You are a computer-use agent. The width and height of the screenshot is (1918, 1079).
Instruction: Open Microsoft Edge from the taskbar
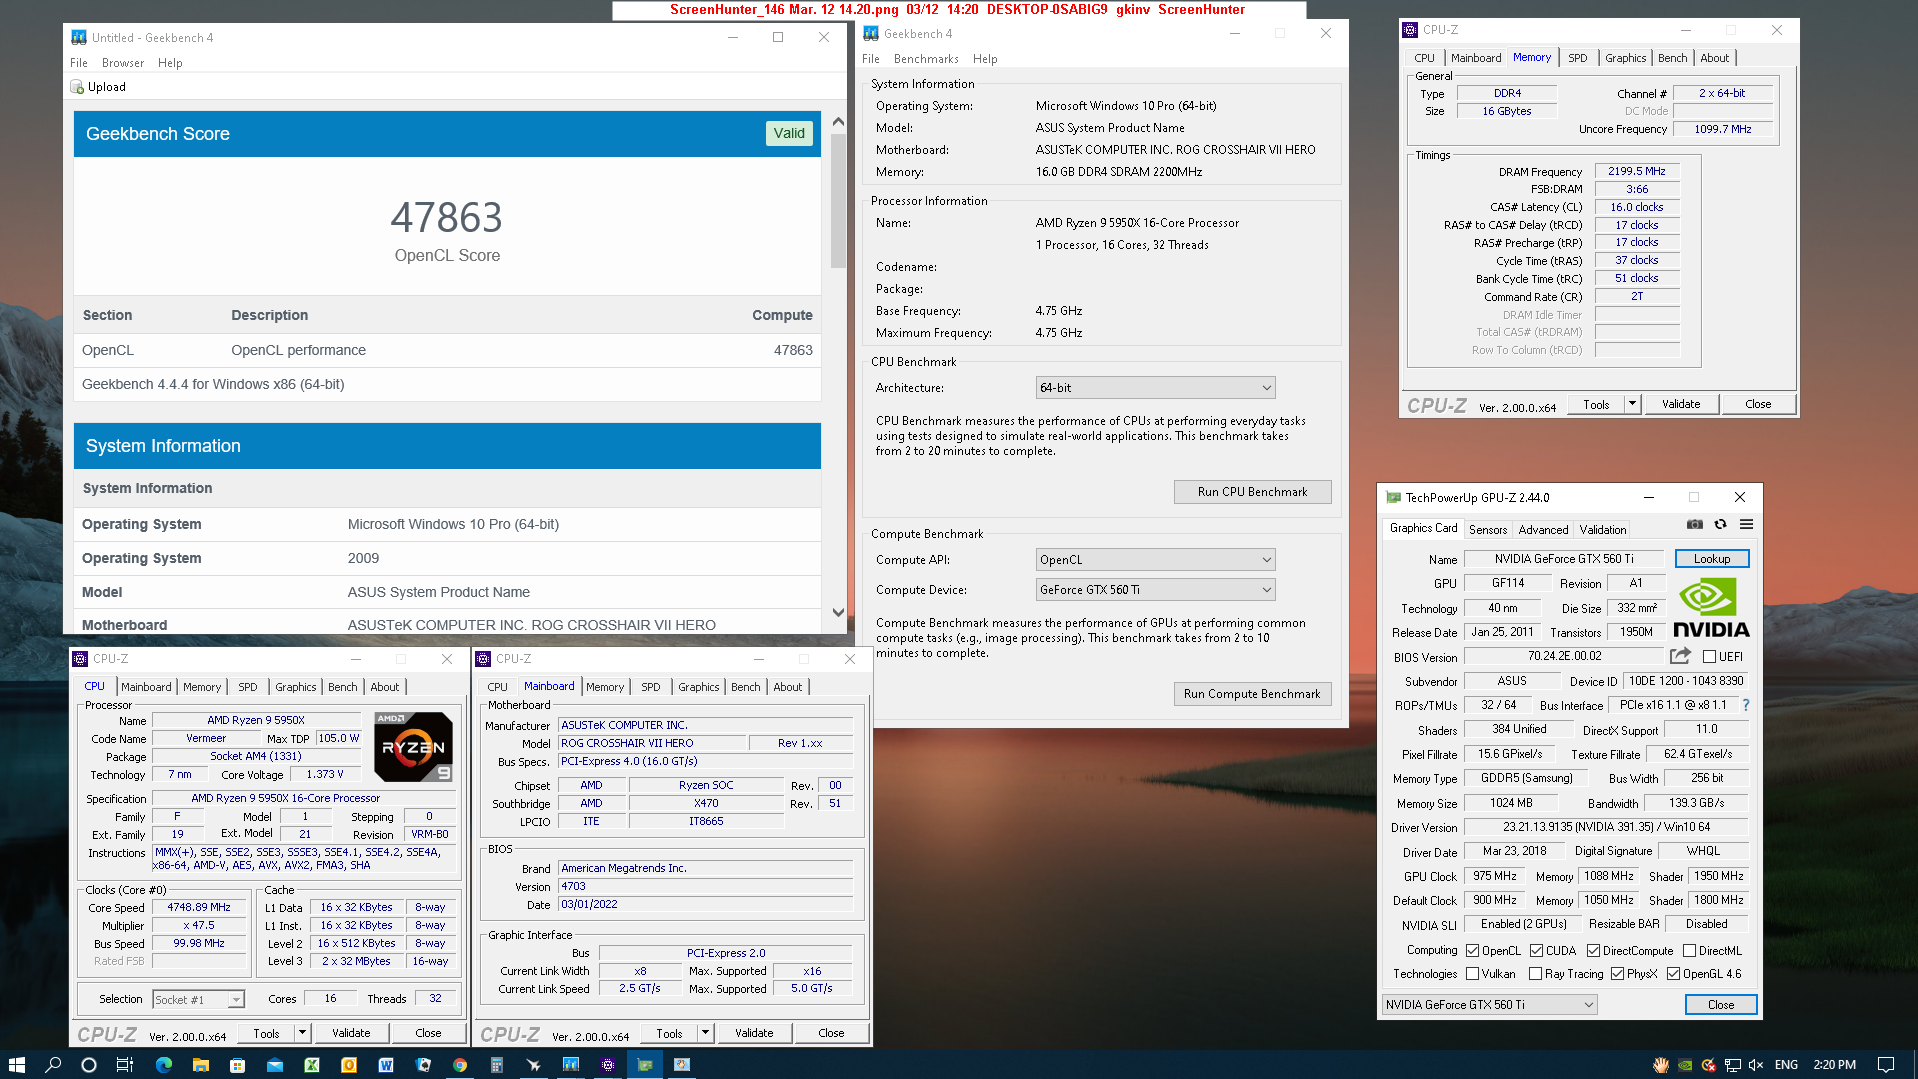(164, 1065)
